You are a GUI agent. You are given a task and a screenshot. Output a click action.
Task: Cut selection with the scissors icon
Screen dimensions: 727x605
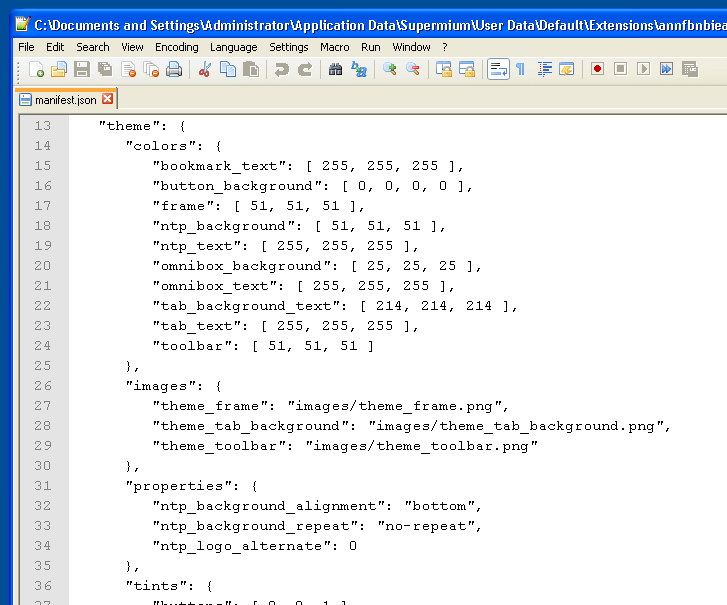[205, 69]
